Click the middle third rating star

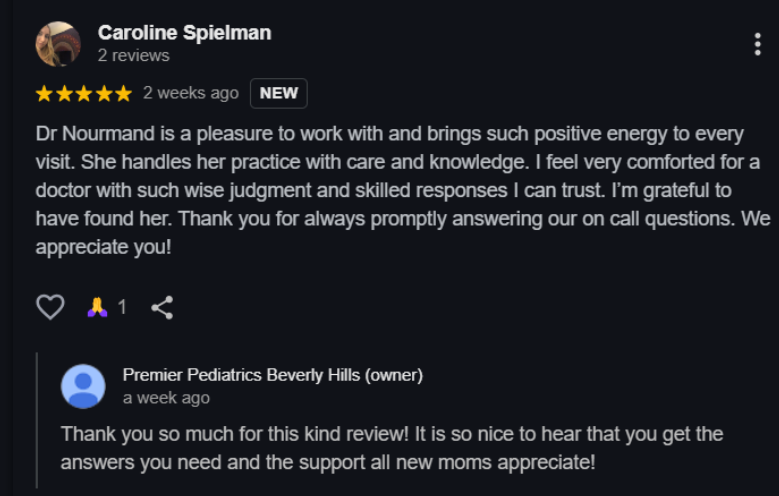(x=84, y=93)
